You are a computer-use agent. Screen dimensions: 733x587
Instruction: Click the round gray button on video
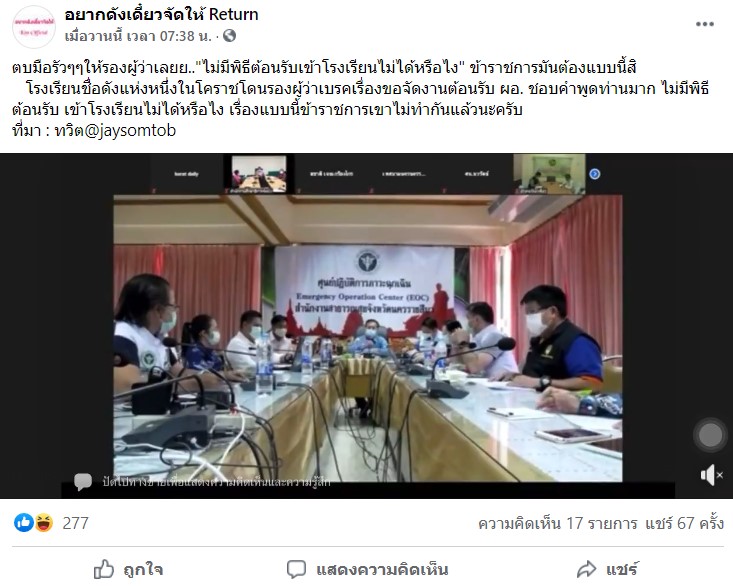coord(710,435)
